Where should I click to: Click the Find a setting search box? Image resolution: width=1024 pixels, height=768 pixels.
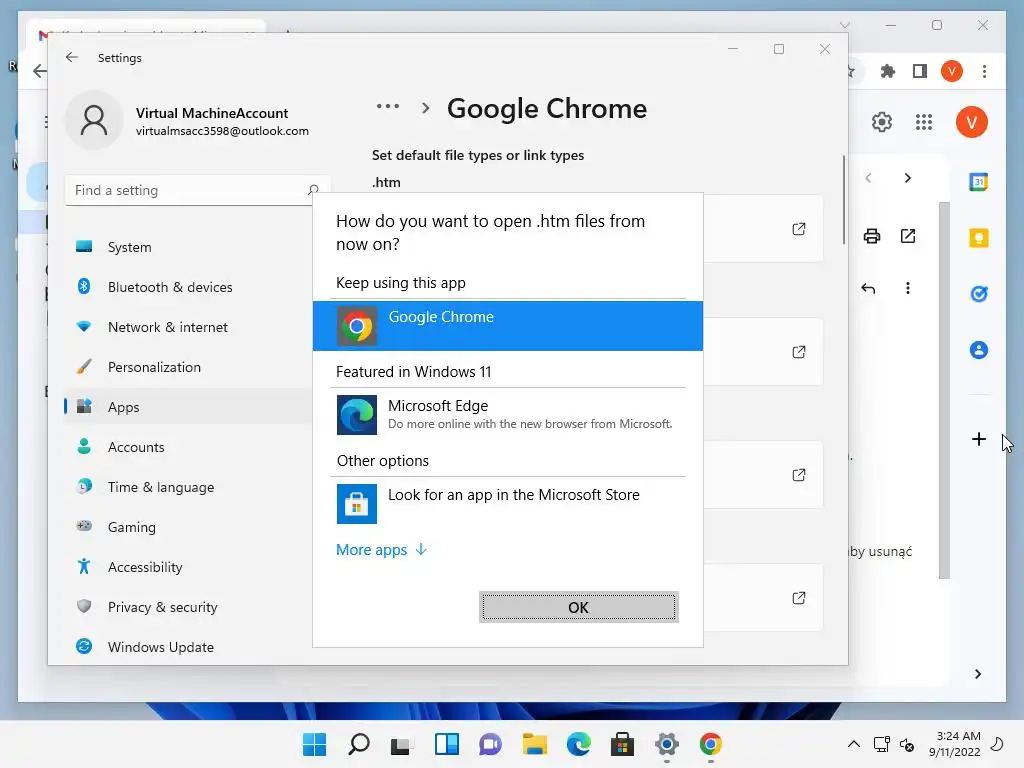198,190
